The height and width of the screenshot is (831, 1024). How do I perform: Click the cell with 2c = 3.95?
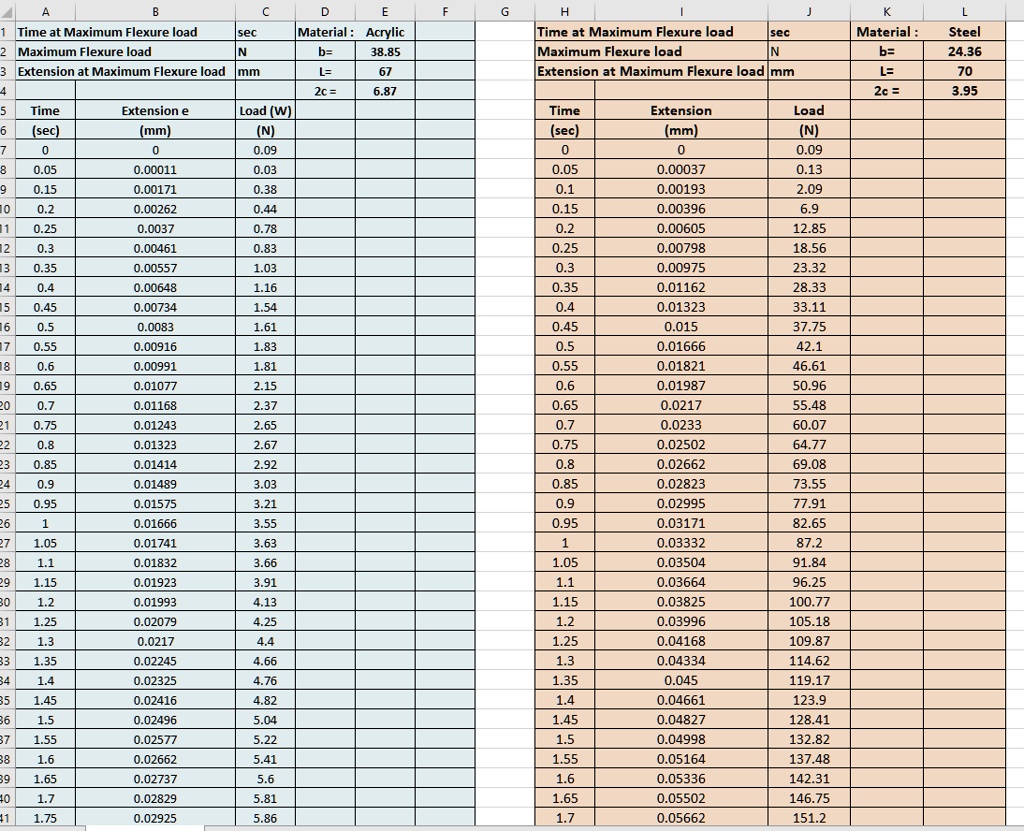point(965,90)
